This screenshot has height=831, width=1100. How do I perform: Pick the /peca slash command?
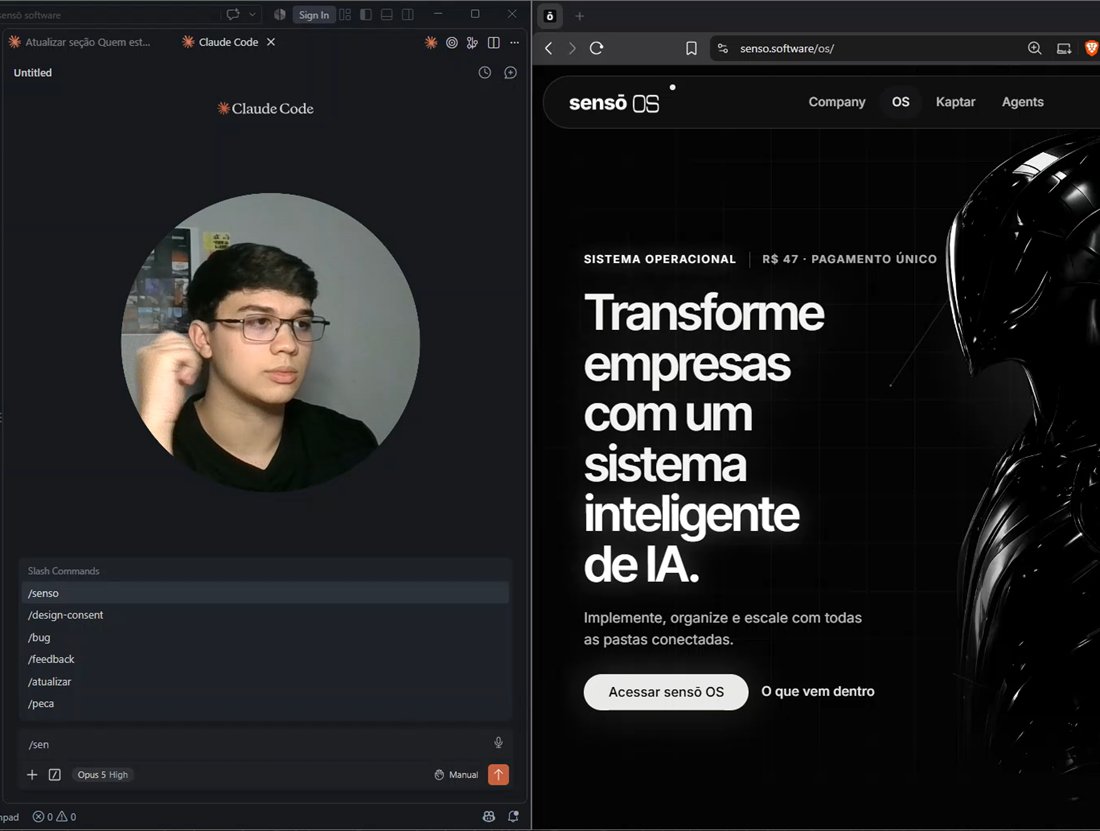265,703
